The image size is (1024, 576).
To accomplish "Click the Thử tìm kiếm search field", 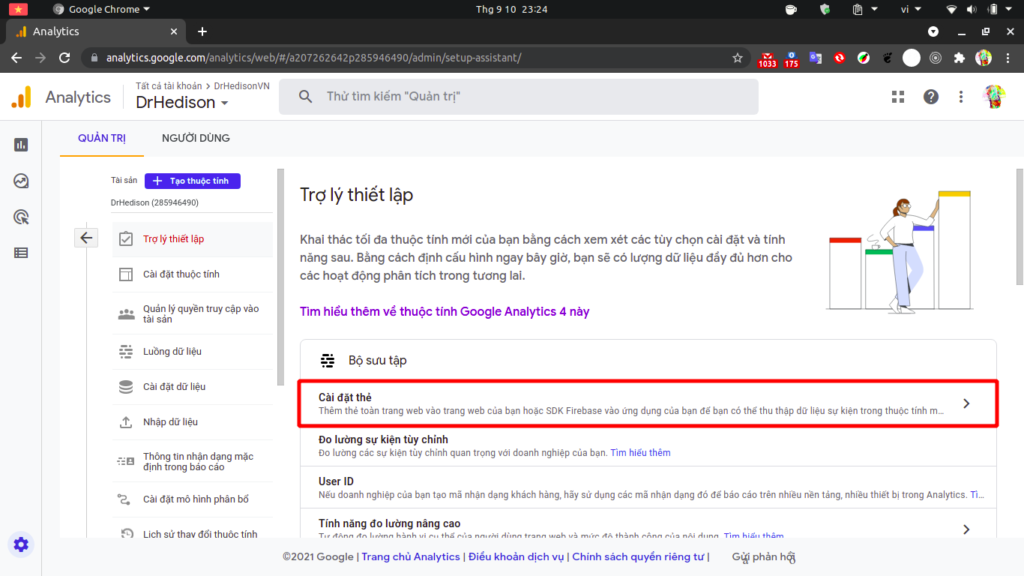I will click(x=519, y=97).
